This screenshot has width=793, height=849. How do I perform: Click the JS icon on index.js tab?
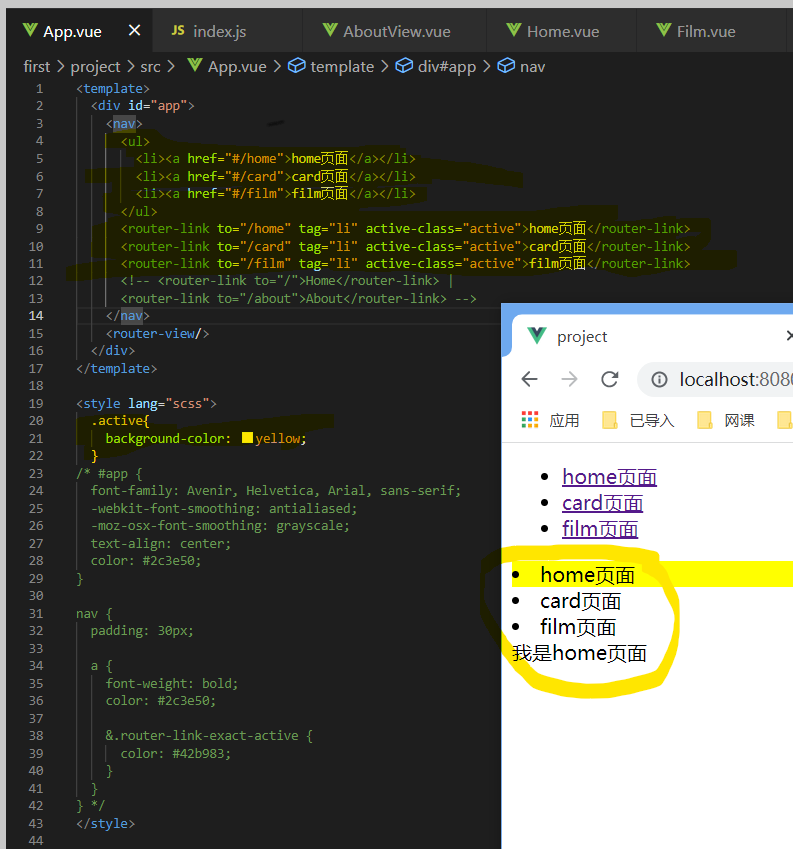[x=178, y=30]
